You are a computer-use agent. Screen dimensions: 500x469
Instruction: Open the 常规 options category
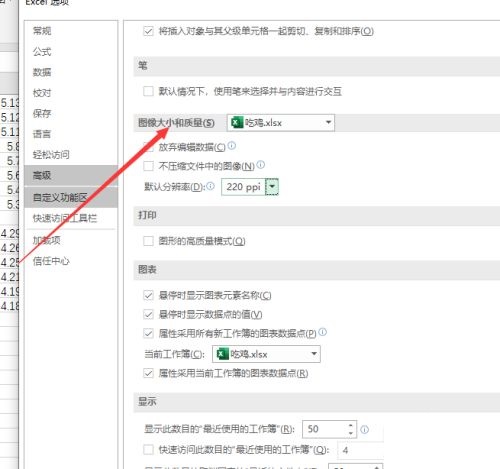point(42,31)
